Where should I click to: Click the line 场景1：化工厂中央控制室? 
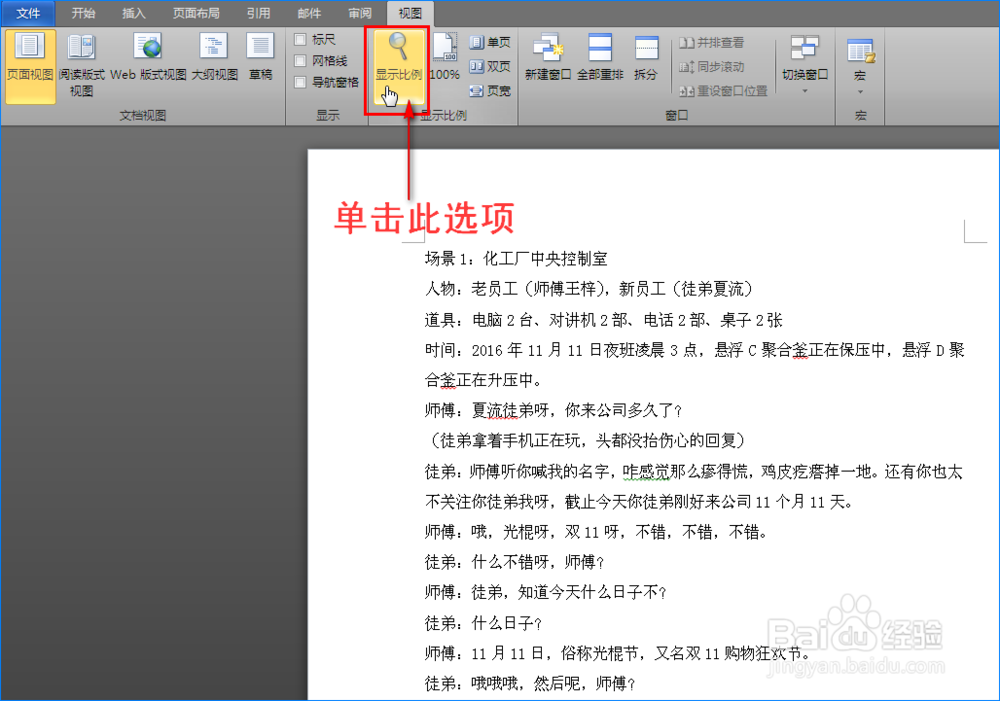(x=516, y=259)
